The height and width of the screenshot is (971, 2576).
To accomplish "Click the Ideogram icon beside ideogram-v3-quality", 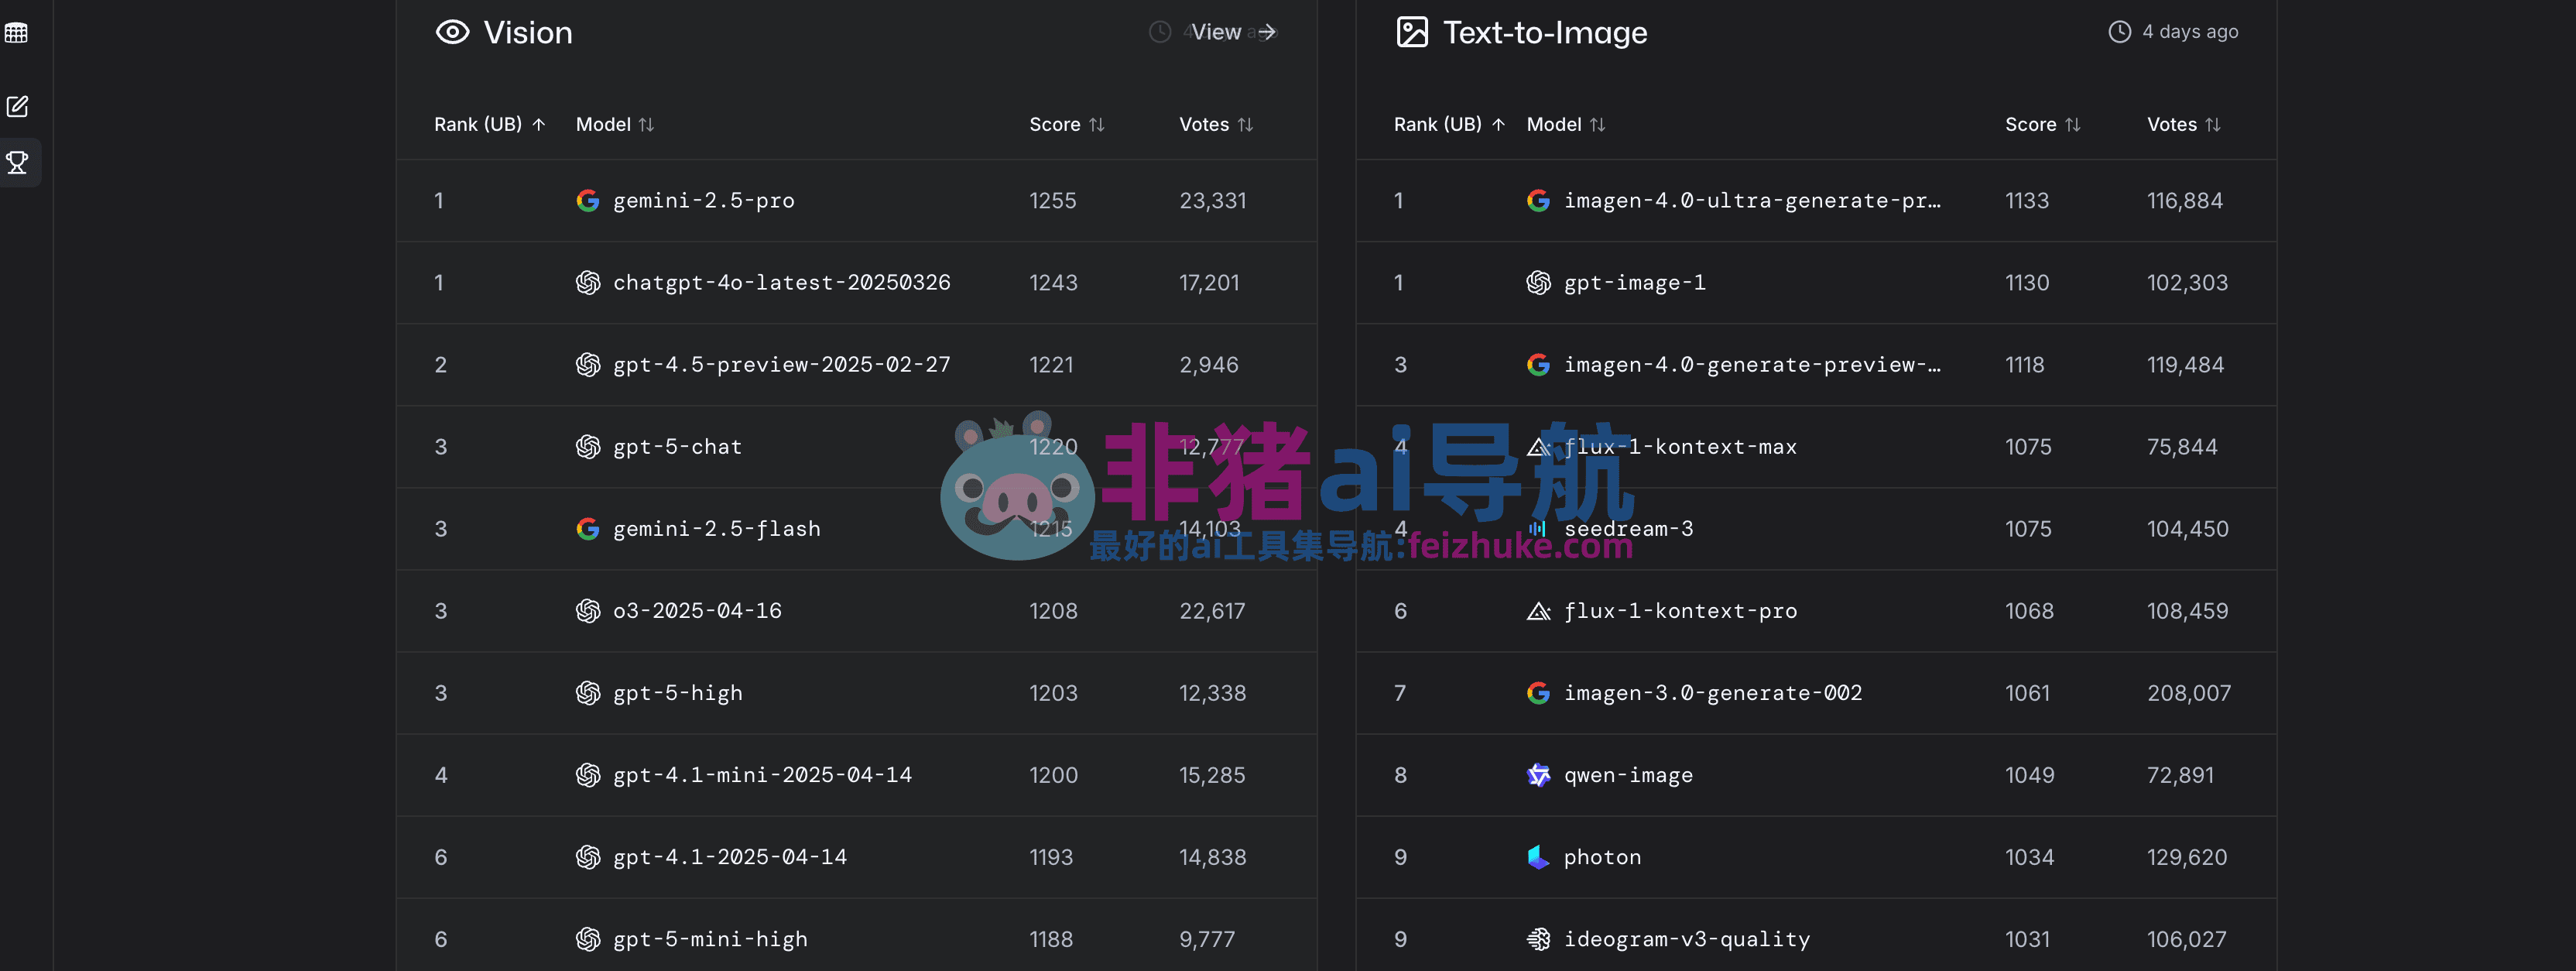I will pos(1538,938).
